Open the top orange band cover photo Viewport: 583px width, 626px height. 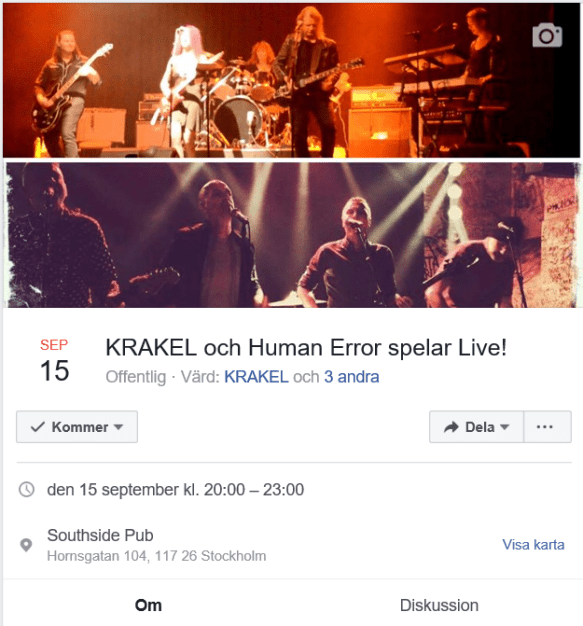point(292,80)
